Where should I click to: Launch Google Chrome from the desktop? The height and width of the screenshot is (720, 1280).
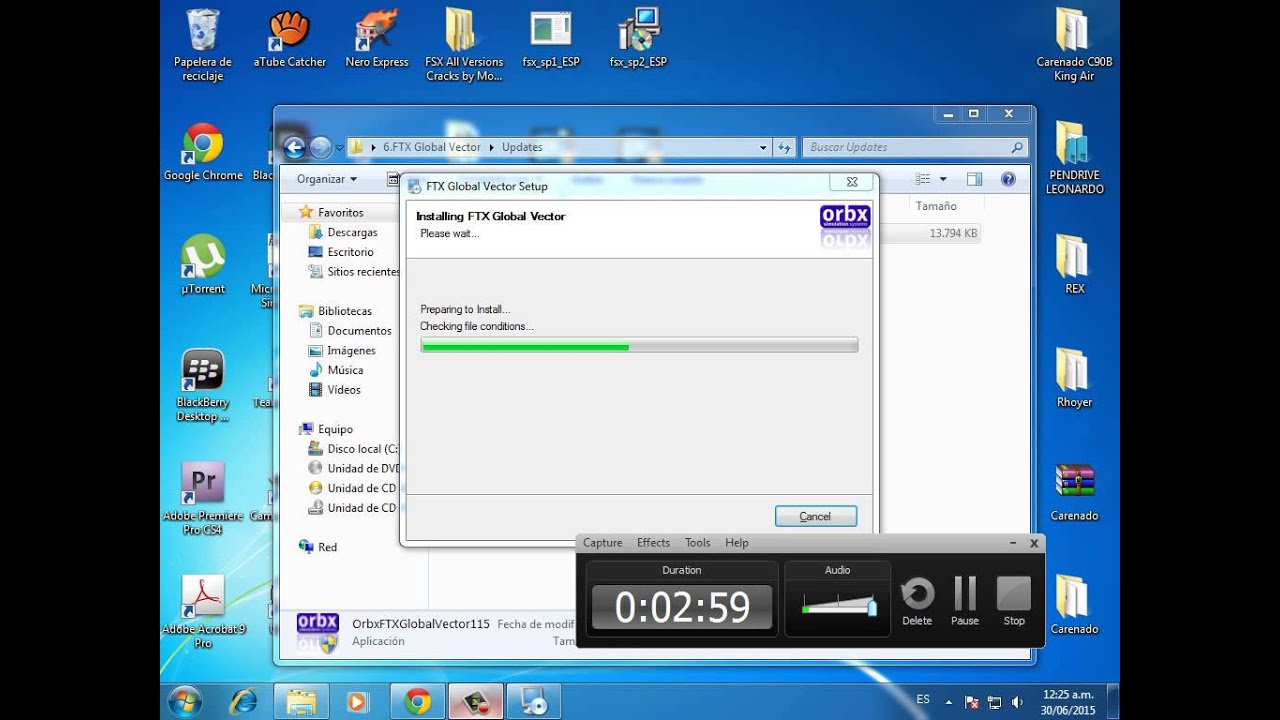203,152
